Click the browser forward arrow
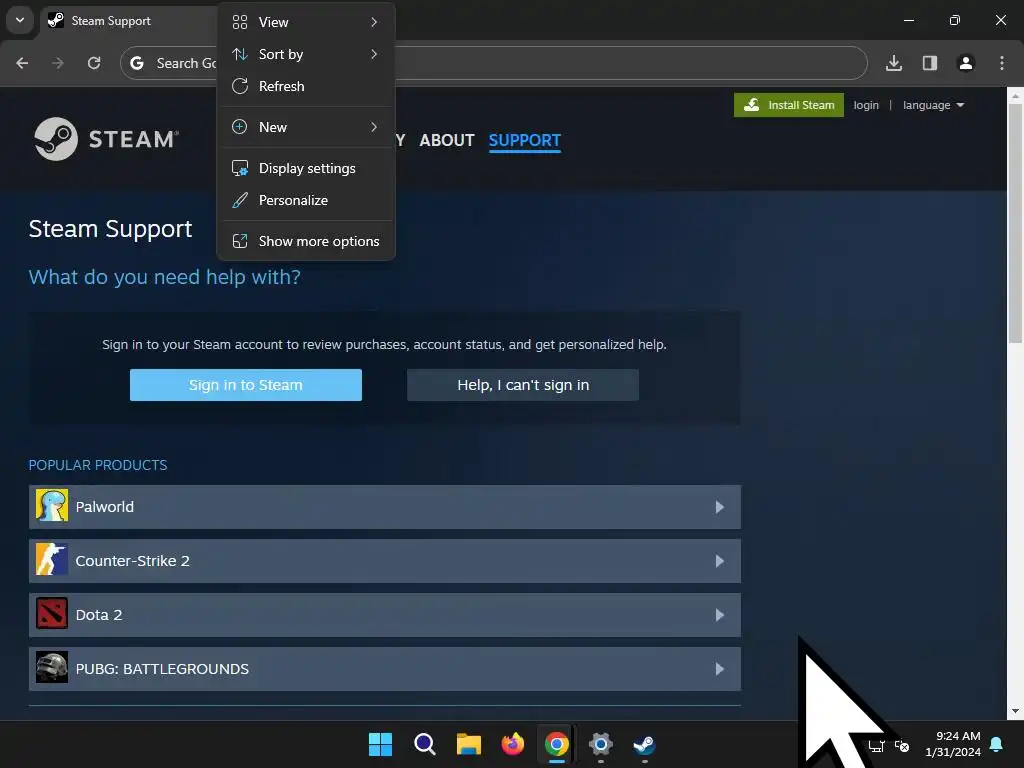1024x768 pixels. tap(57, 63)
